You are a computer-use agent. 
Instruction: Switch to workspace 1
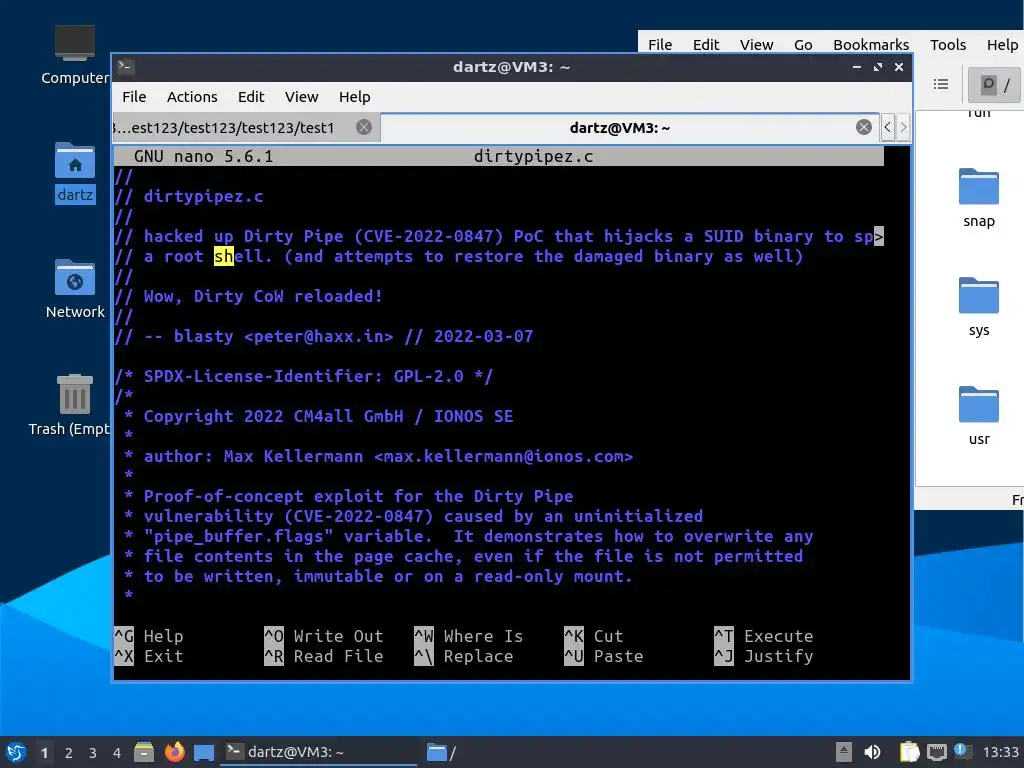click(44, 753)
